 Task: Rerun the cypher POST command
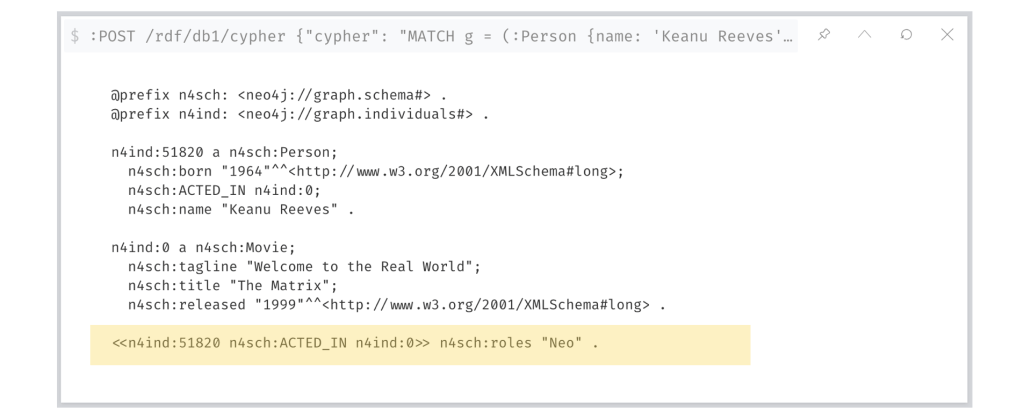click(906, 35)
